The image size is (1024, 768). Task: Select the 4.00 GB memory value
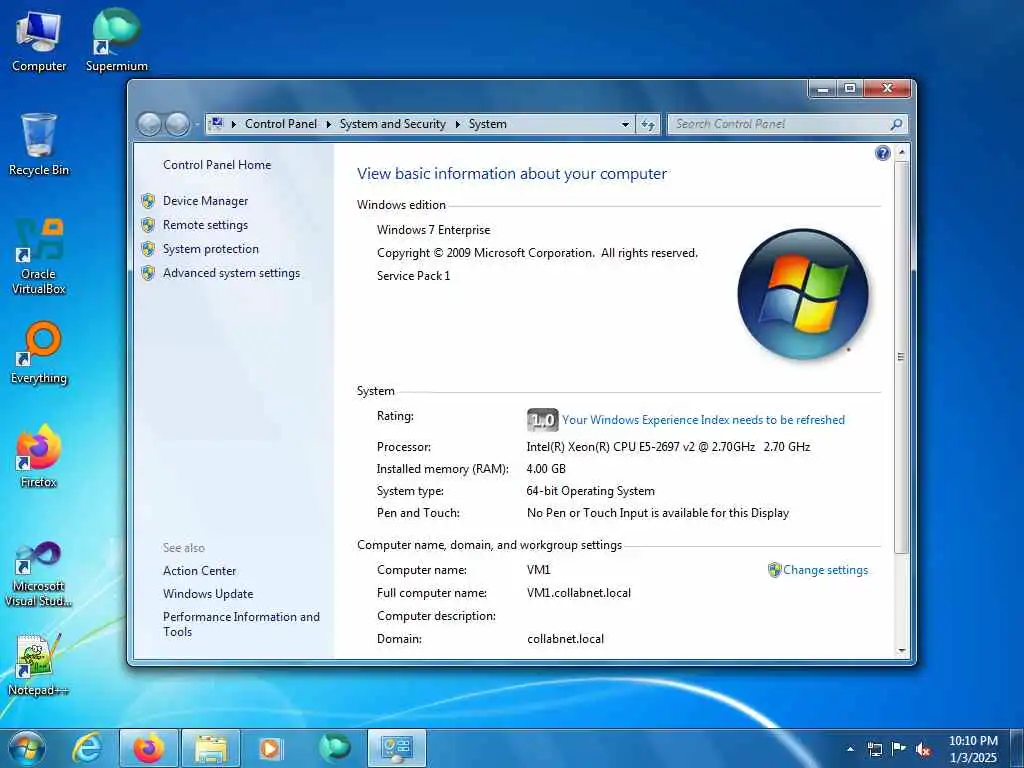click(546, 469)
